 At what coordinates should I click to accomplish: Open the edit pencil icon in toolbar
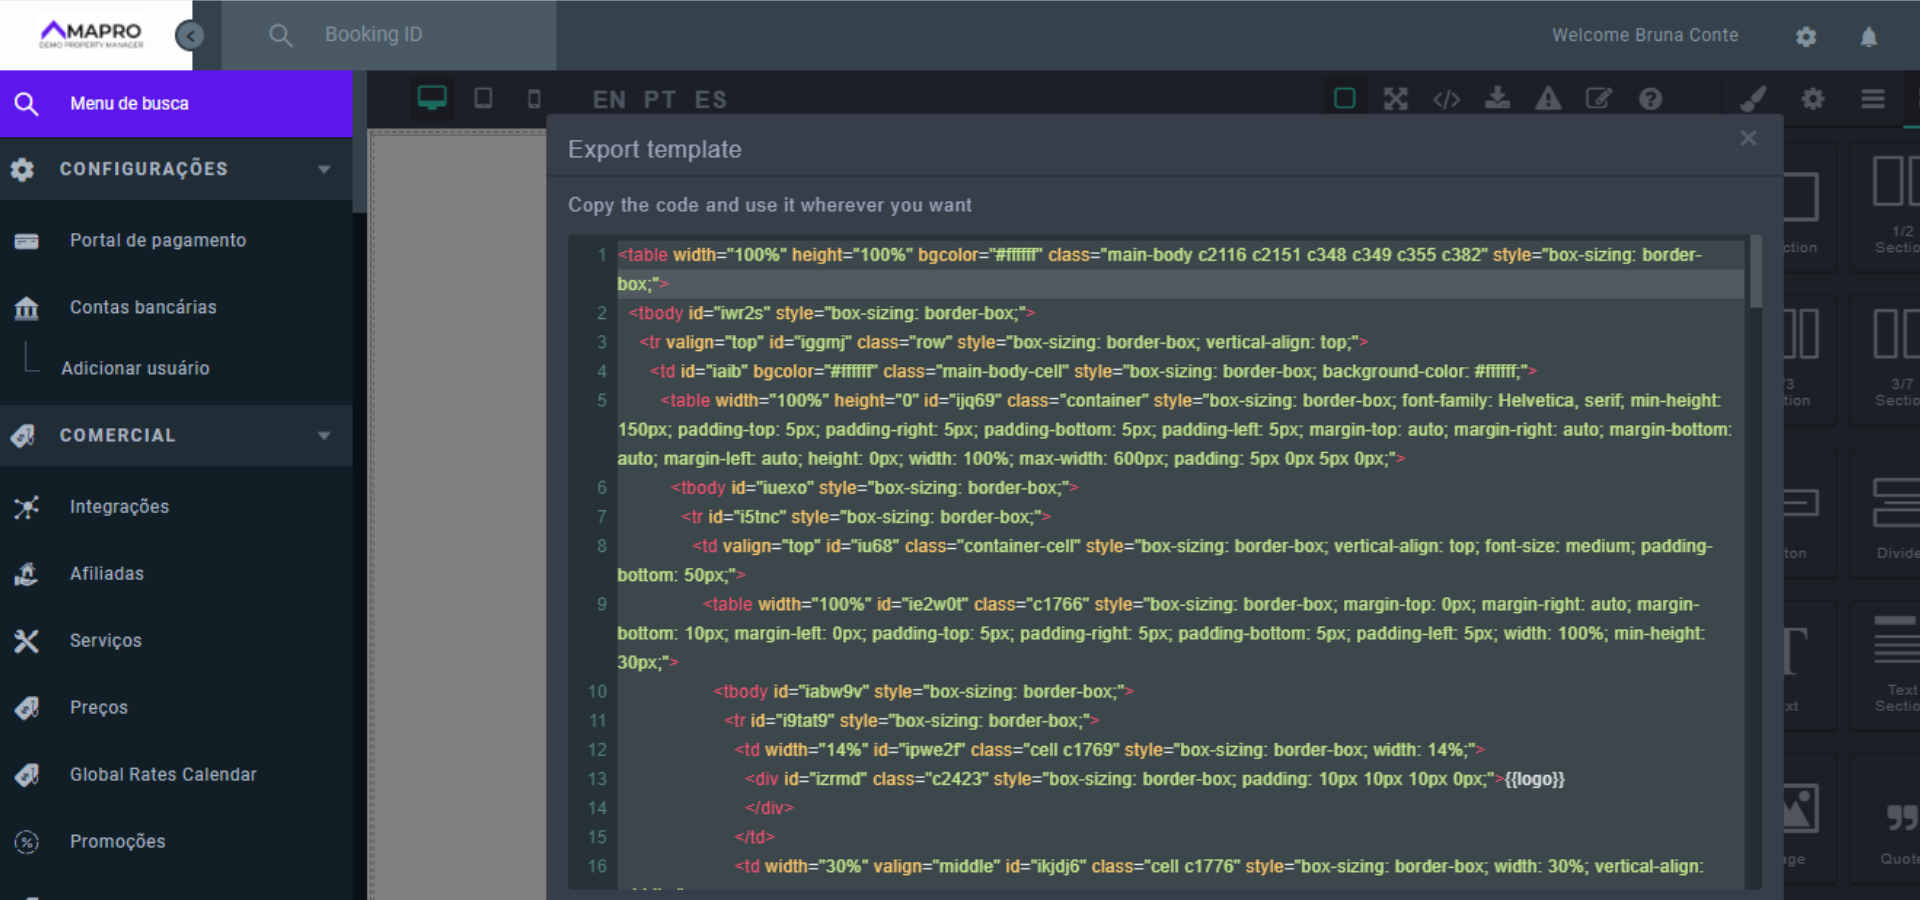(x=1598, y=98)
